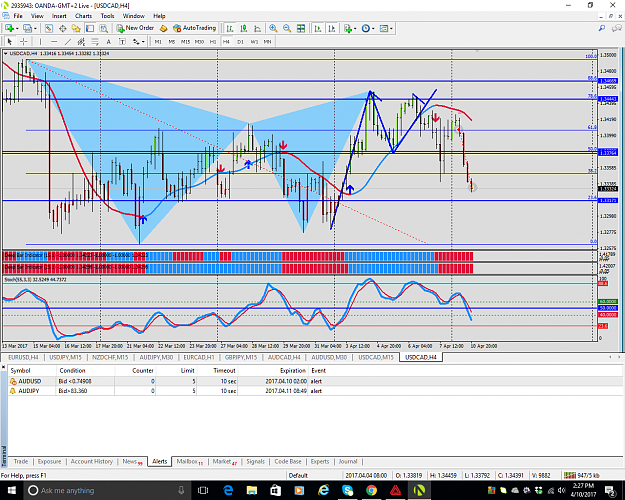Open the Tools menu

(x=107, y=16)
